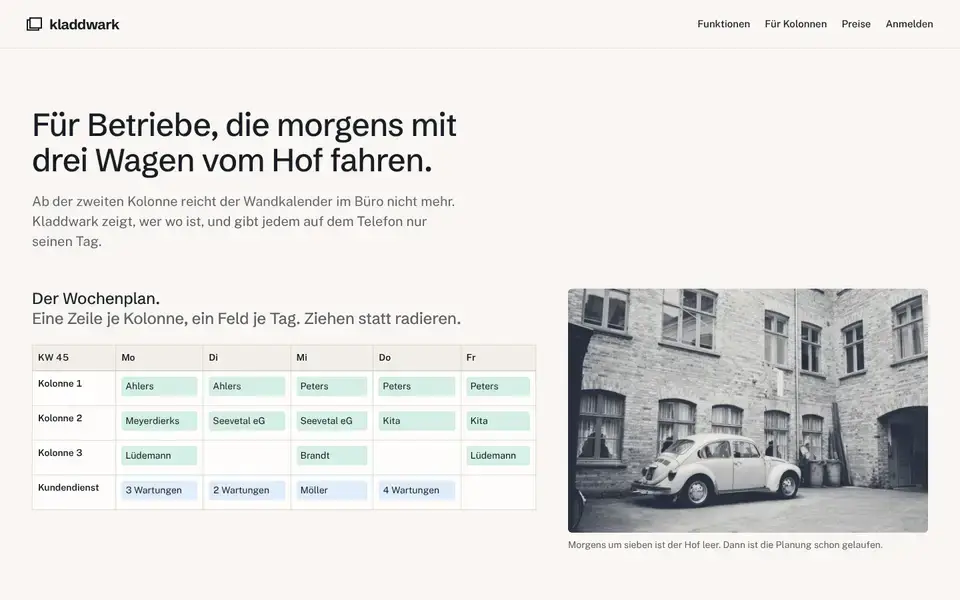Click the kladdwark logo icon
Image resolution: width=960 pixels, height=600 pixels.
(x=34, y=24)
